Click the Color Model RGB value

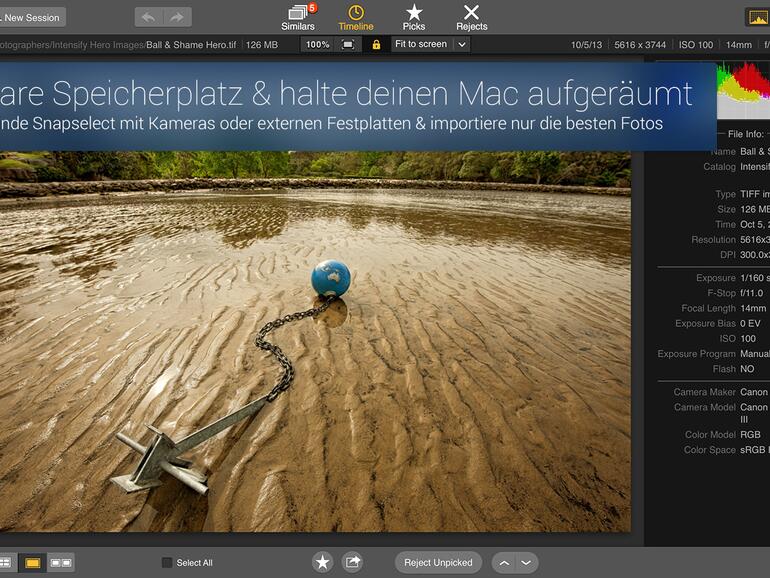point(750,435)
